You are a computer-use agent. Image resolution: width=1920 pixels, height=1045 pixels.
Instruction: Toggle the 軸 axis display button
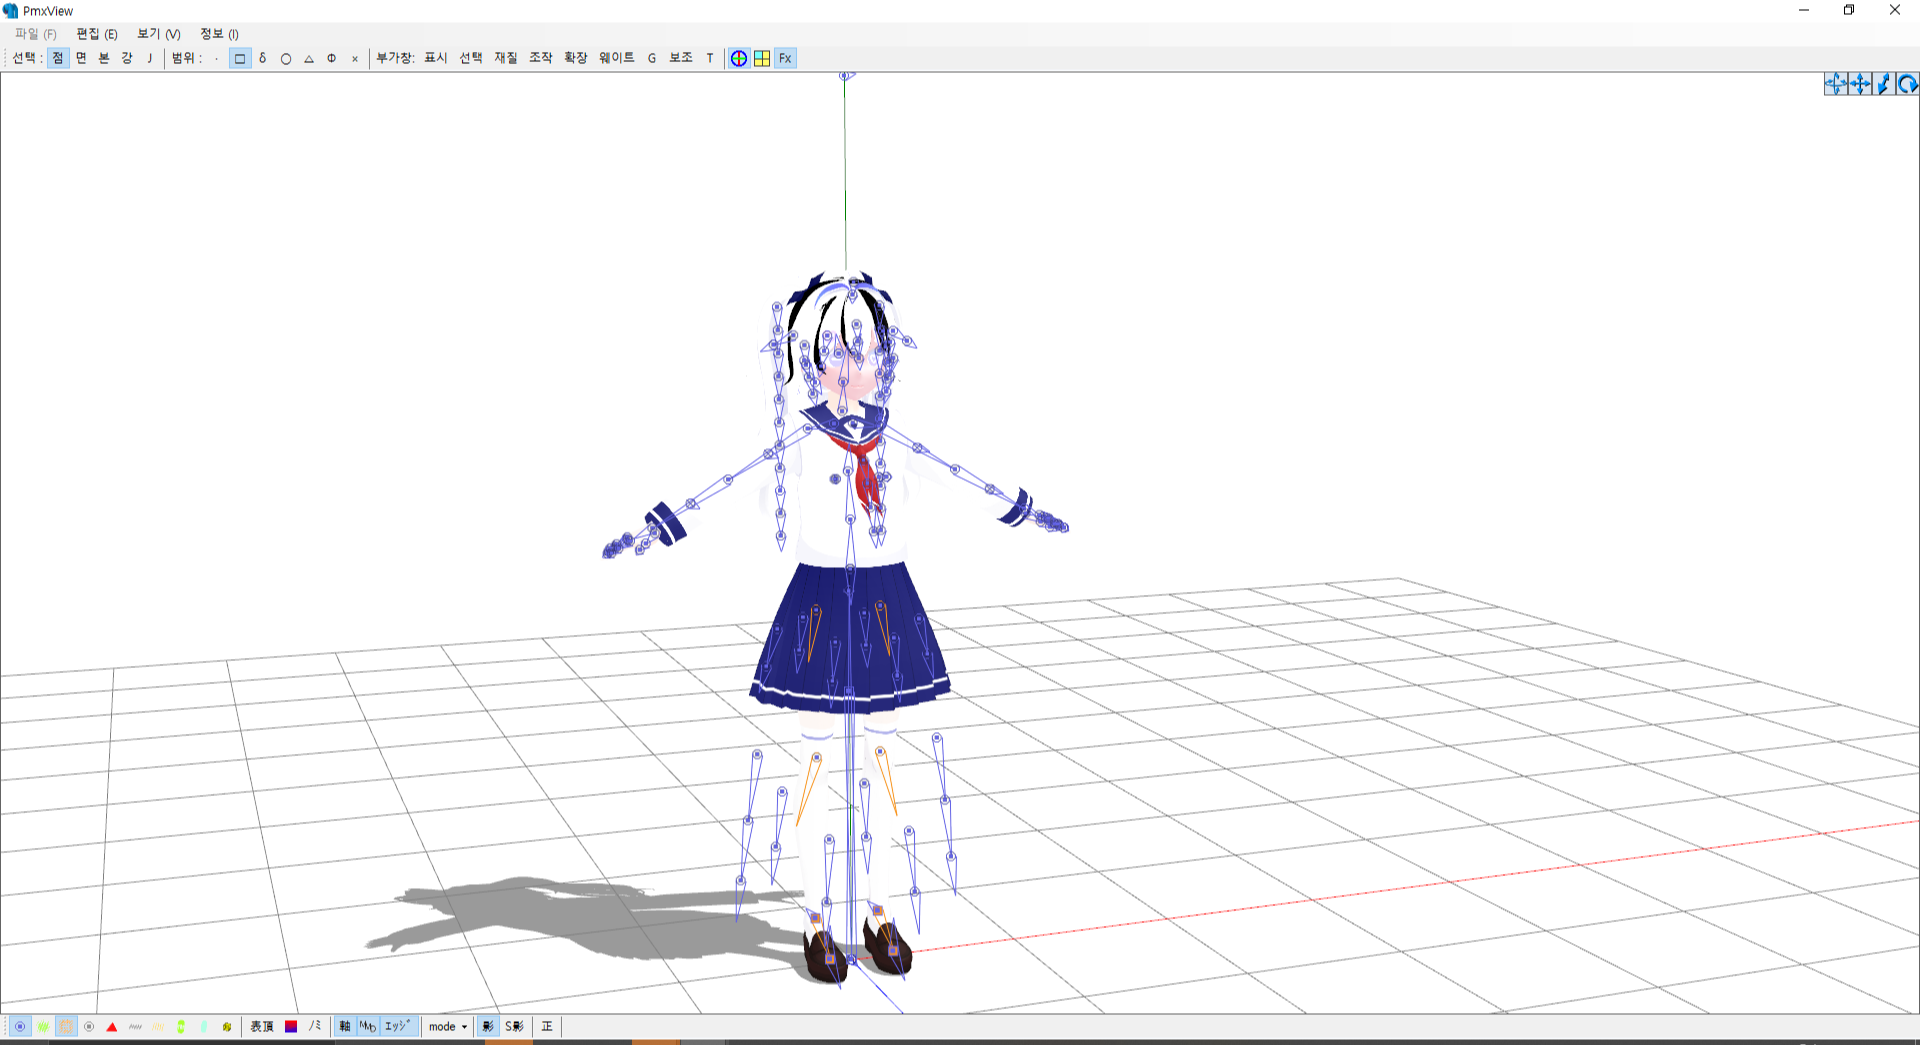[345, 1027]
